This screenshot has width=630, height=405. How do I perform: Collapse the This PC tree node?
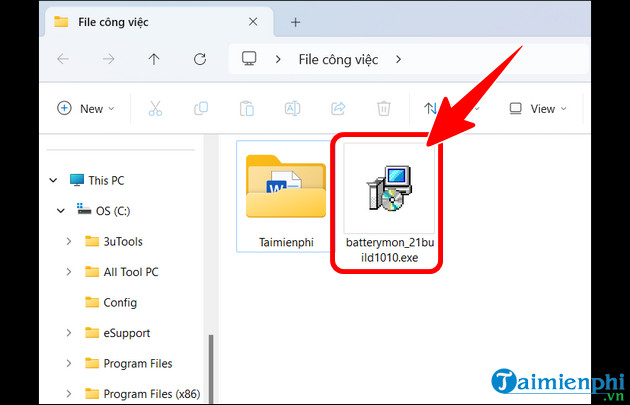click(53, 181)
